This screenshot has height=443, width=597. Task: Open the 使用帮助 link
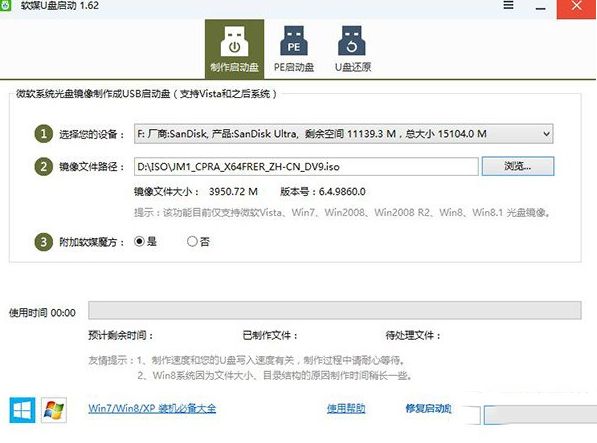(346, 408)
